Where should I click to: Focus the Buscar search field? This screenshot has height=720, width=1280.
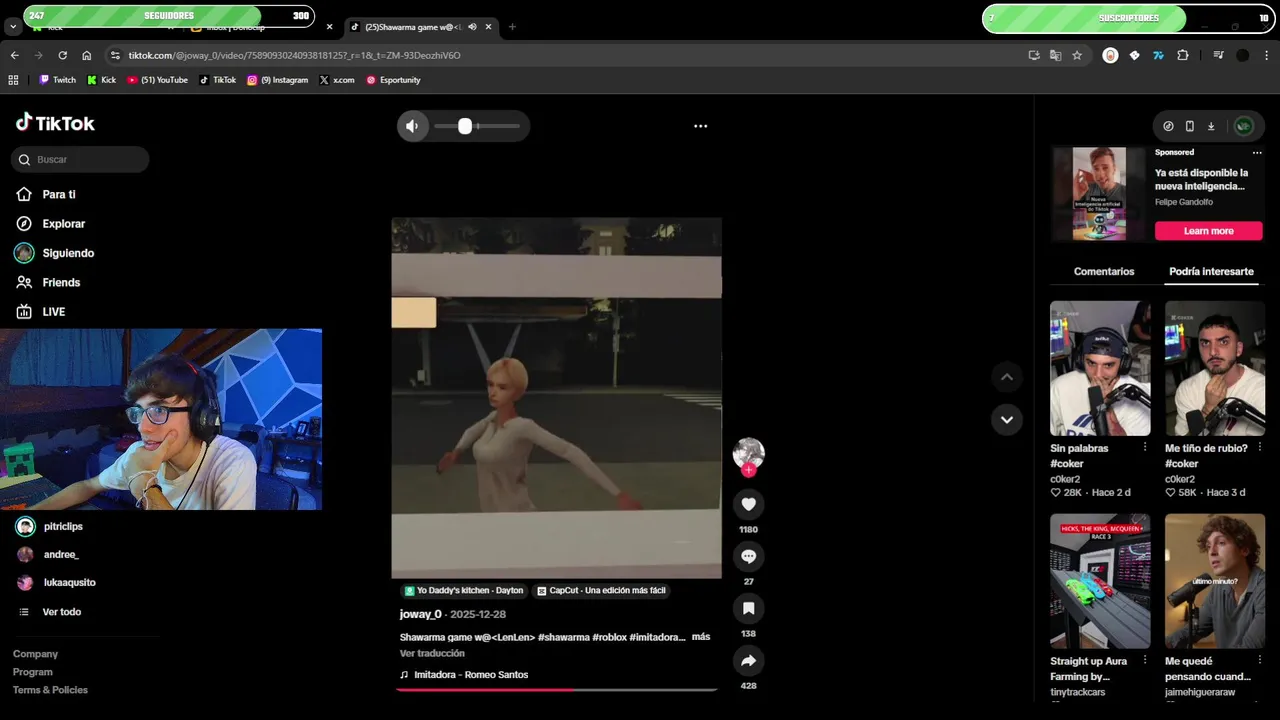[81, 159]
